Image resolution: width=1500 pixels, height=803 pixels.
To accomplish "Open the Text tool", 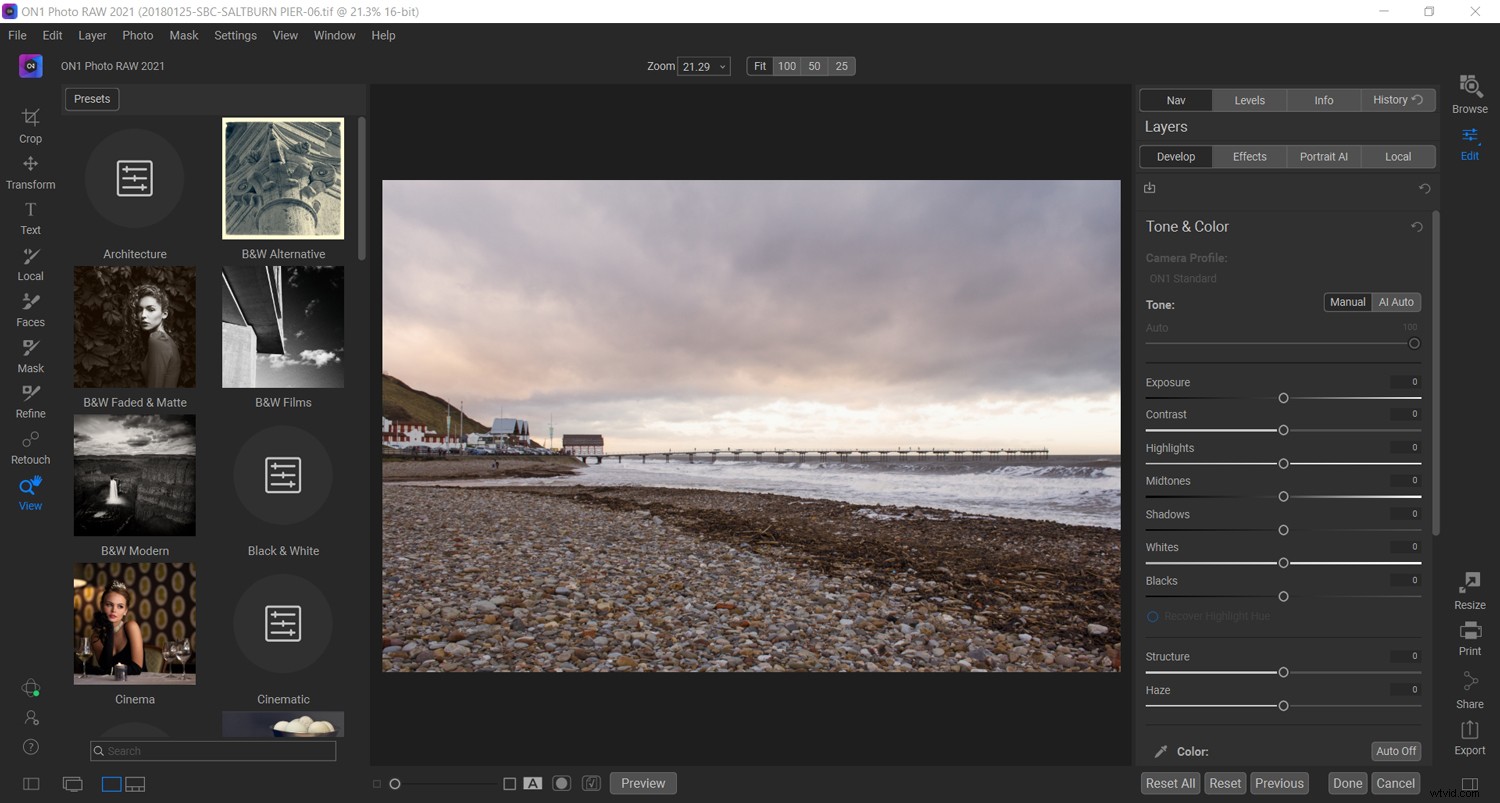I will tap(30, 216).
